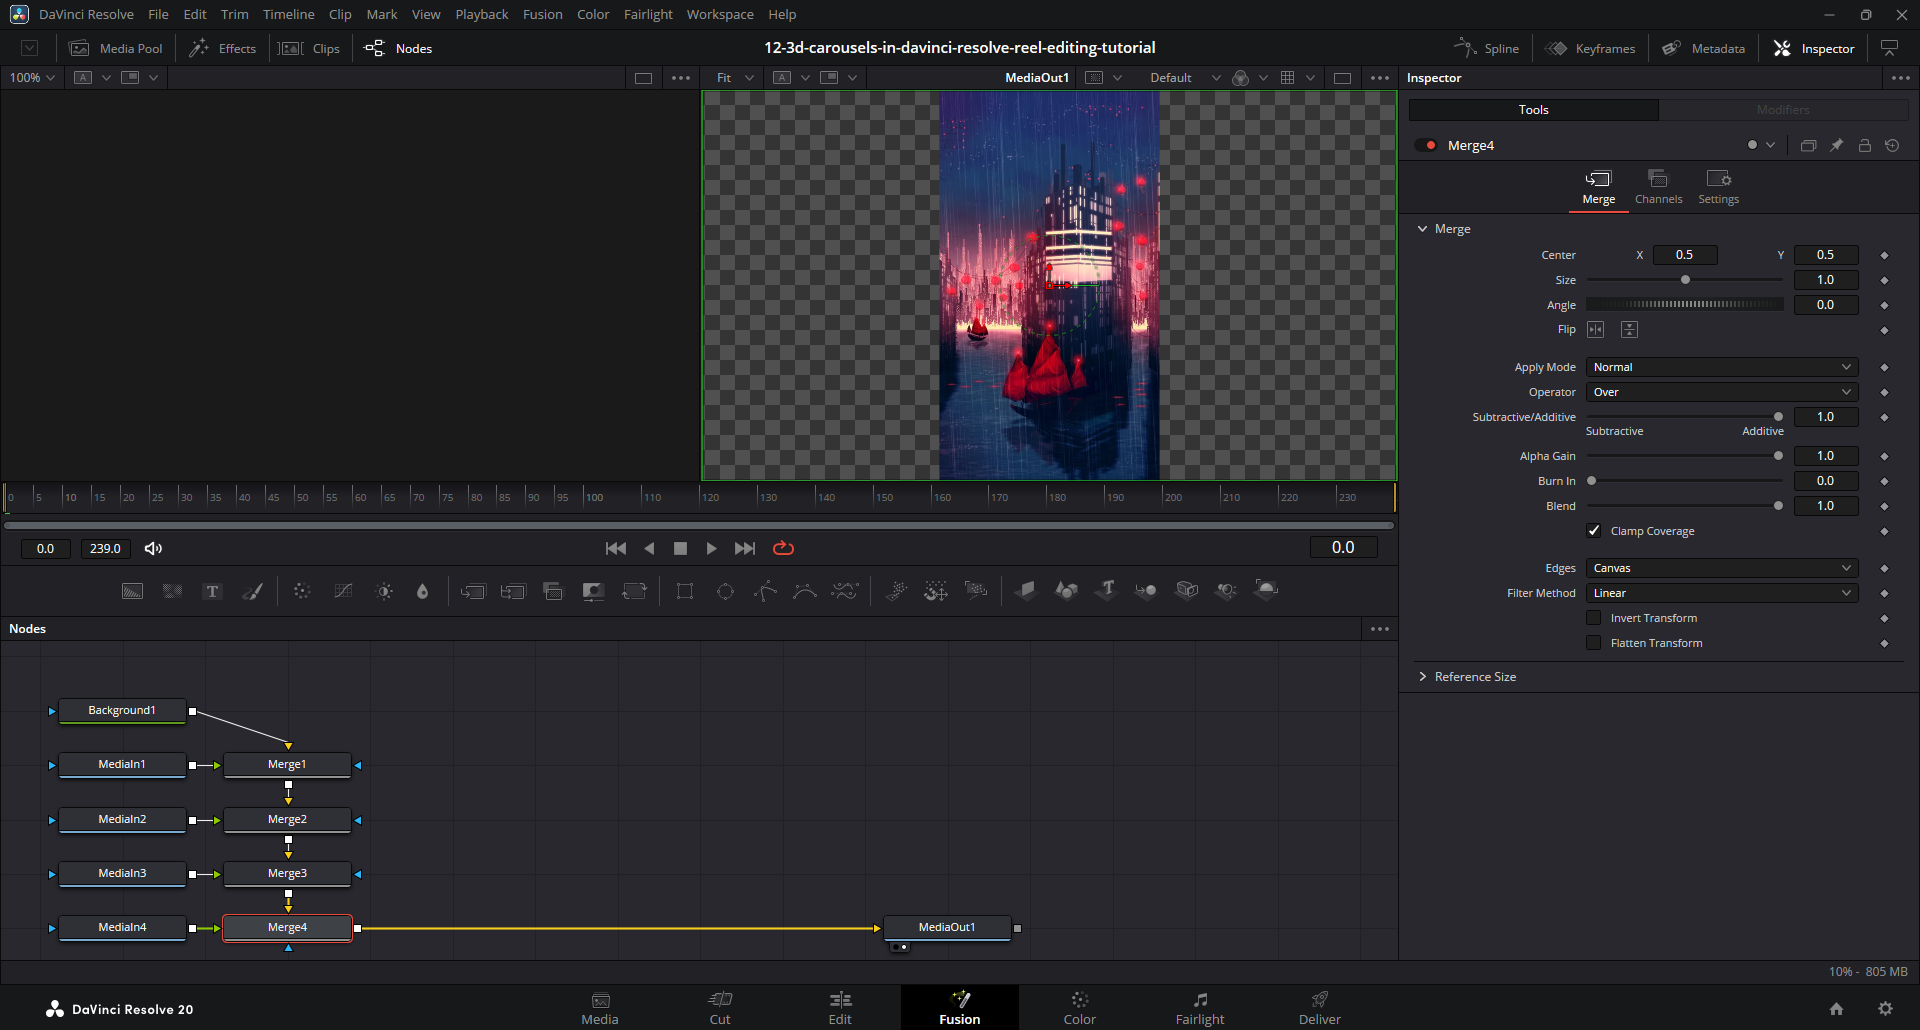Select the Paint brush tool
1920x1030 pixels.
pos(253,591)
